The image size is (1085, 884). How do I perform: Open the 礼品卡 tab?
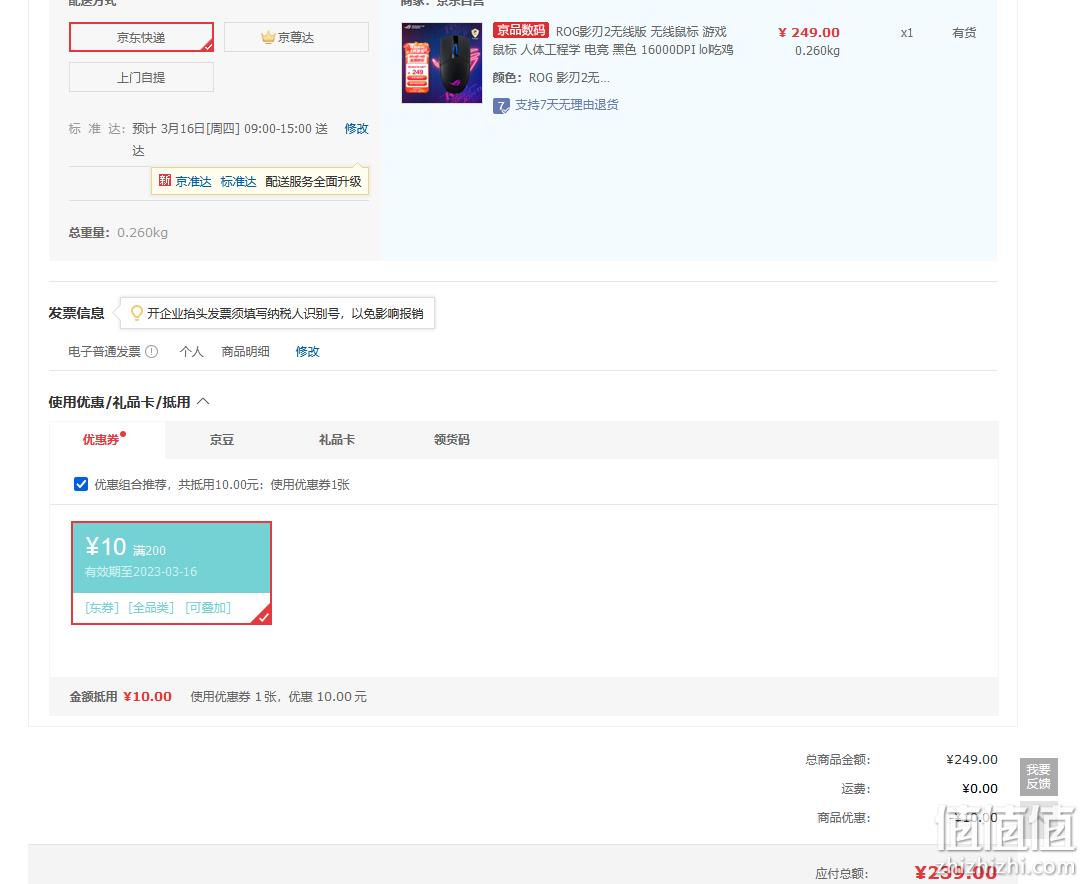pyautogui.click(x=337, y=440)
